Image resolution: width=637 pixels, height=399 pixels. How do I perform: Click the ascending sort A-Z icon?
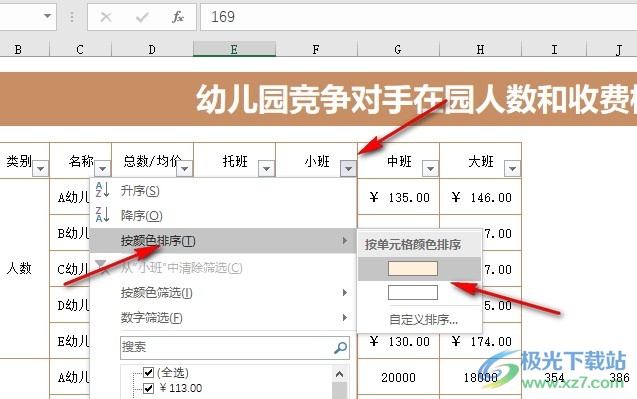102,190
